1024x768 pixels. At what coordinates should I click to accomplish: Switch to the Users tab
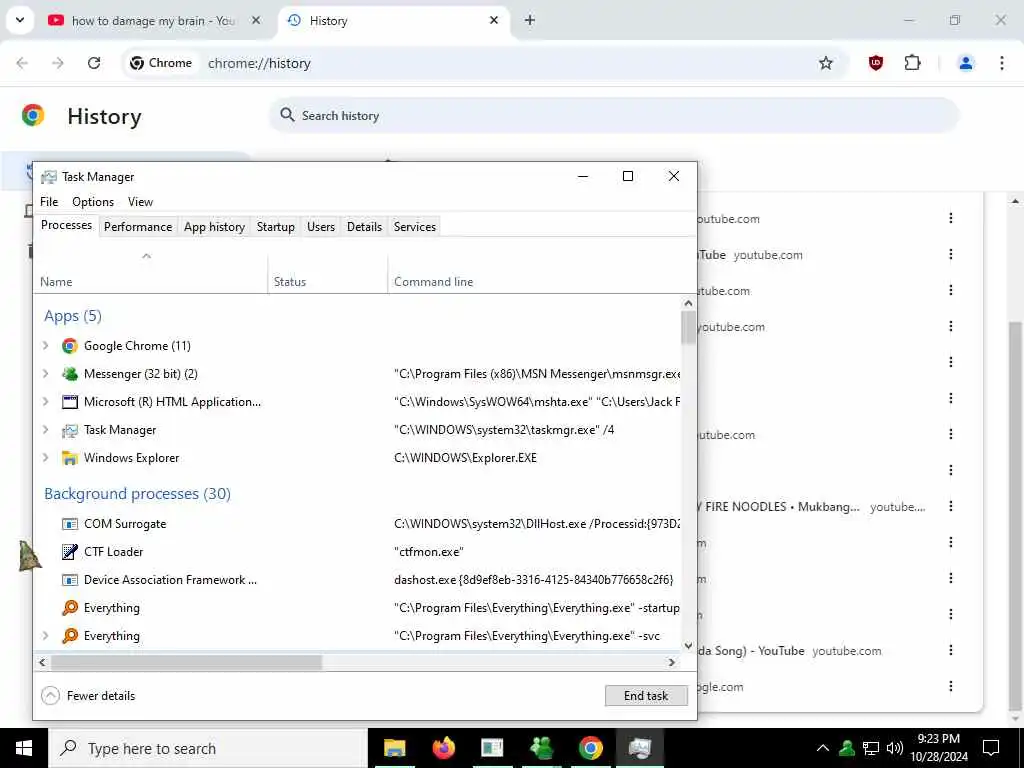(321, 227)
